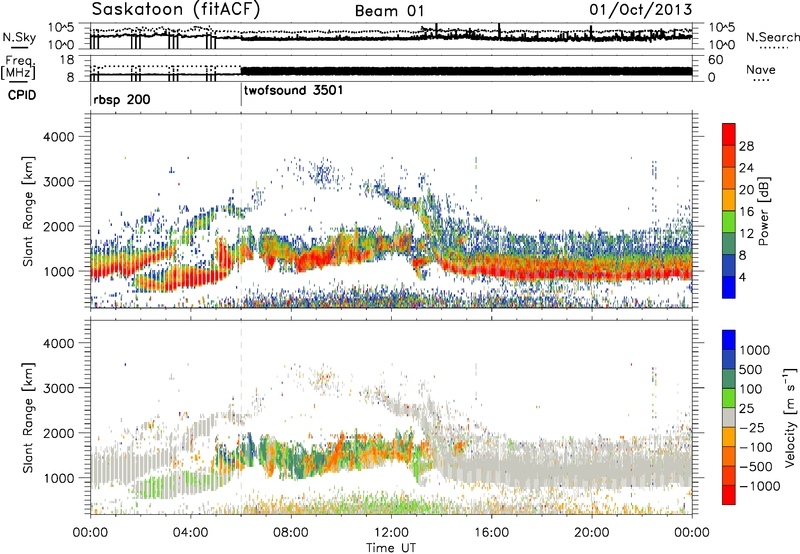Click the left '10^5' noise axis tick
Screen dimensions: 800x554
(x=62, y=27)
